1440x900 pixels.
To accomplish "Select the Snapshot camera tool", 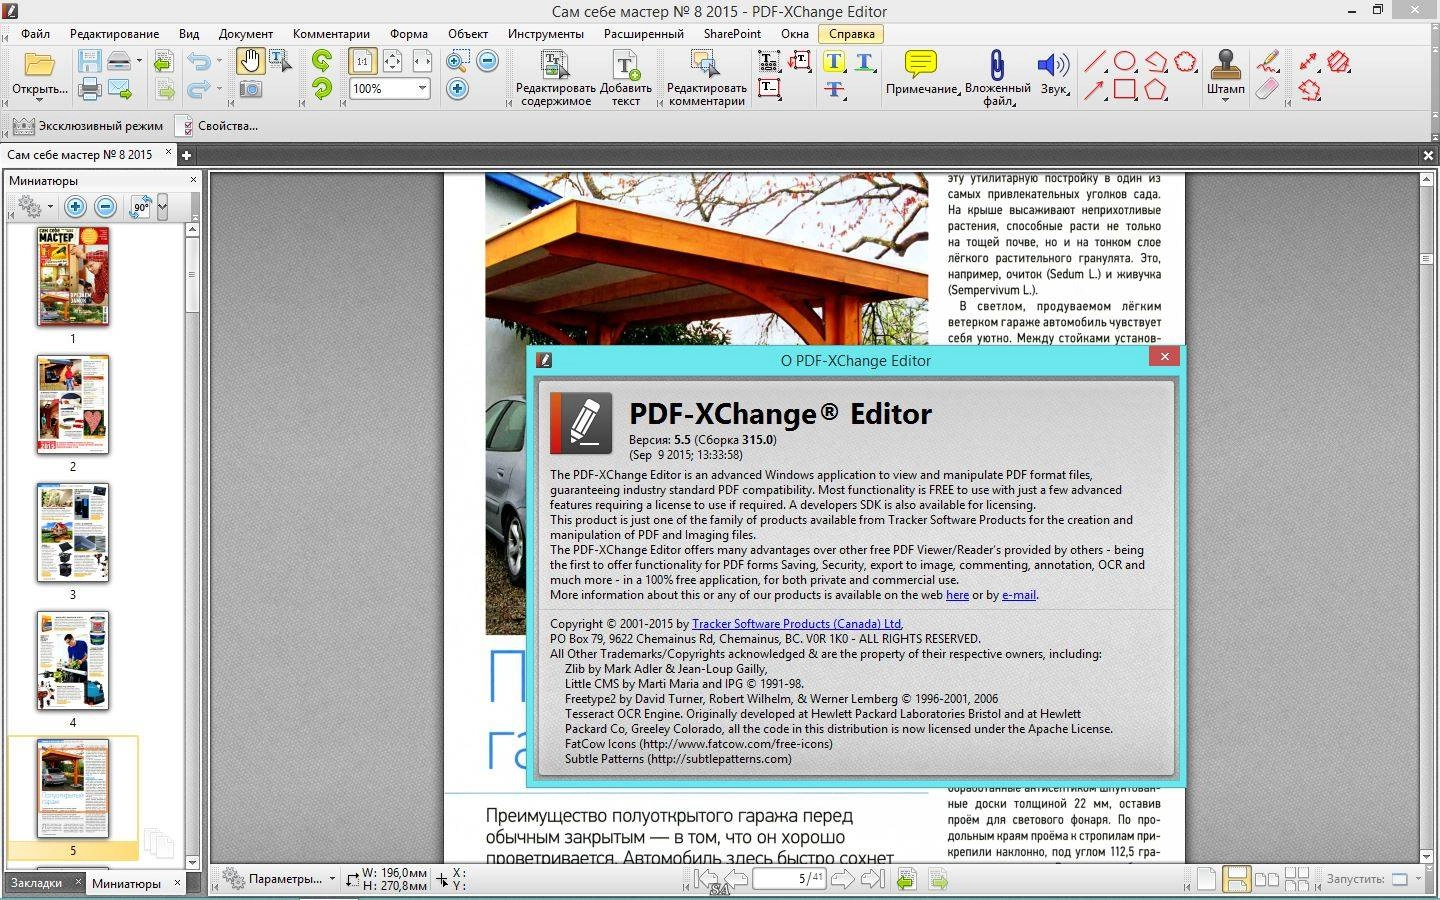I will [x=250, y=89].
